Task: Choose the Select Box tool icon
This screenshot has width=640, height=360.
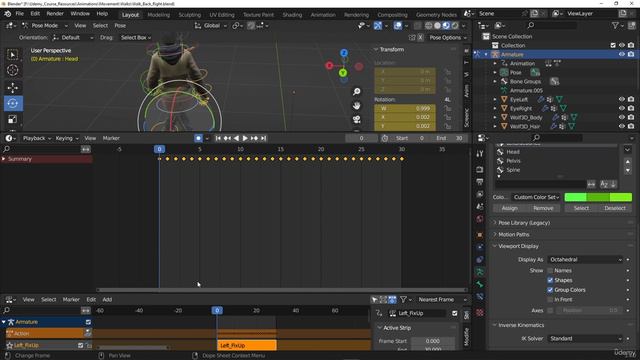Action: [13, 55]
